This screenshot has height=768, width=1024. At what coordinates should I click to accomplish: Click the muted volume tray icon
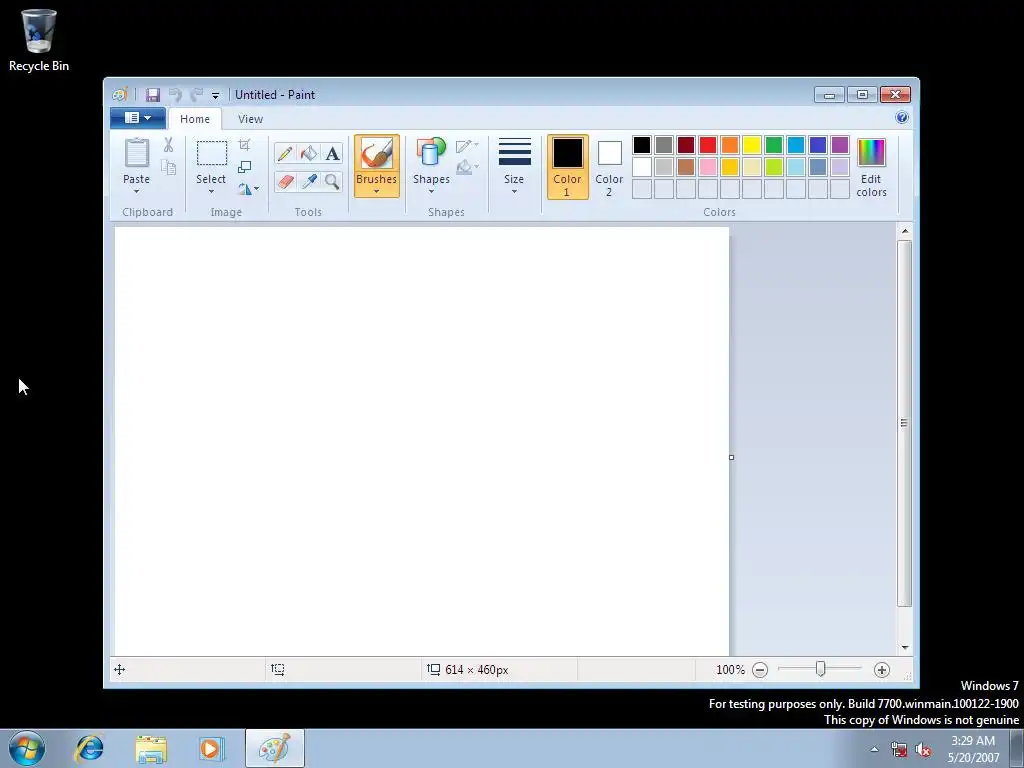923,750
